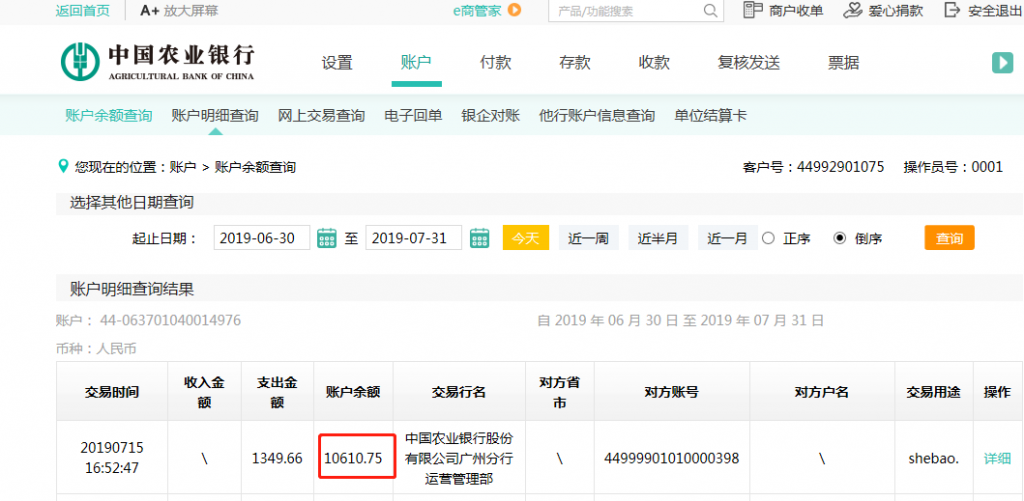Image resolution: width=1024 pixels, height=501 pixels.
Task: Click the 产品/功能搜索 search field
Action: coord(625,11)
